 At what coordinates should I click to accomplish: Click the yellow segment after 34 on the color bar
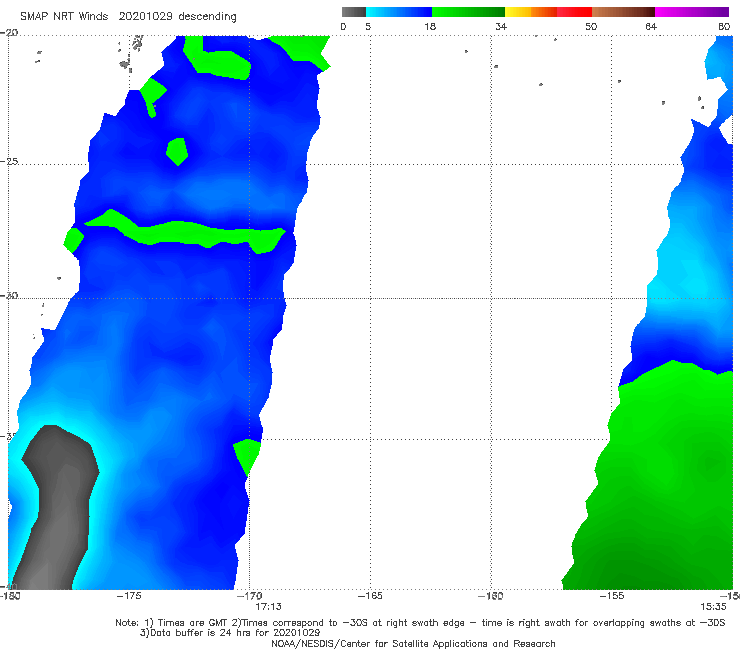click(x=518, y=12)
